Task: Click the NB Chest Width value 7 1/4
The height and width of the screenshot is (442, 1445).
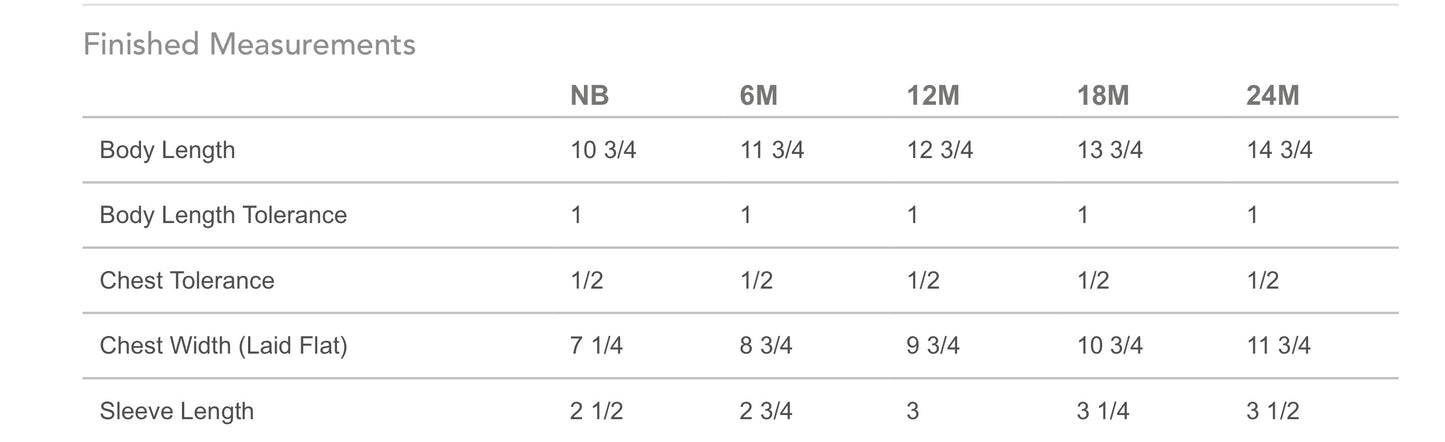Action: [596, 346]
